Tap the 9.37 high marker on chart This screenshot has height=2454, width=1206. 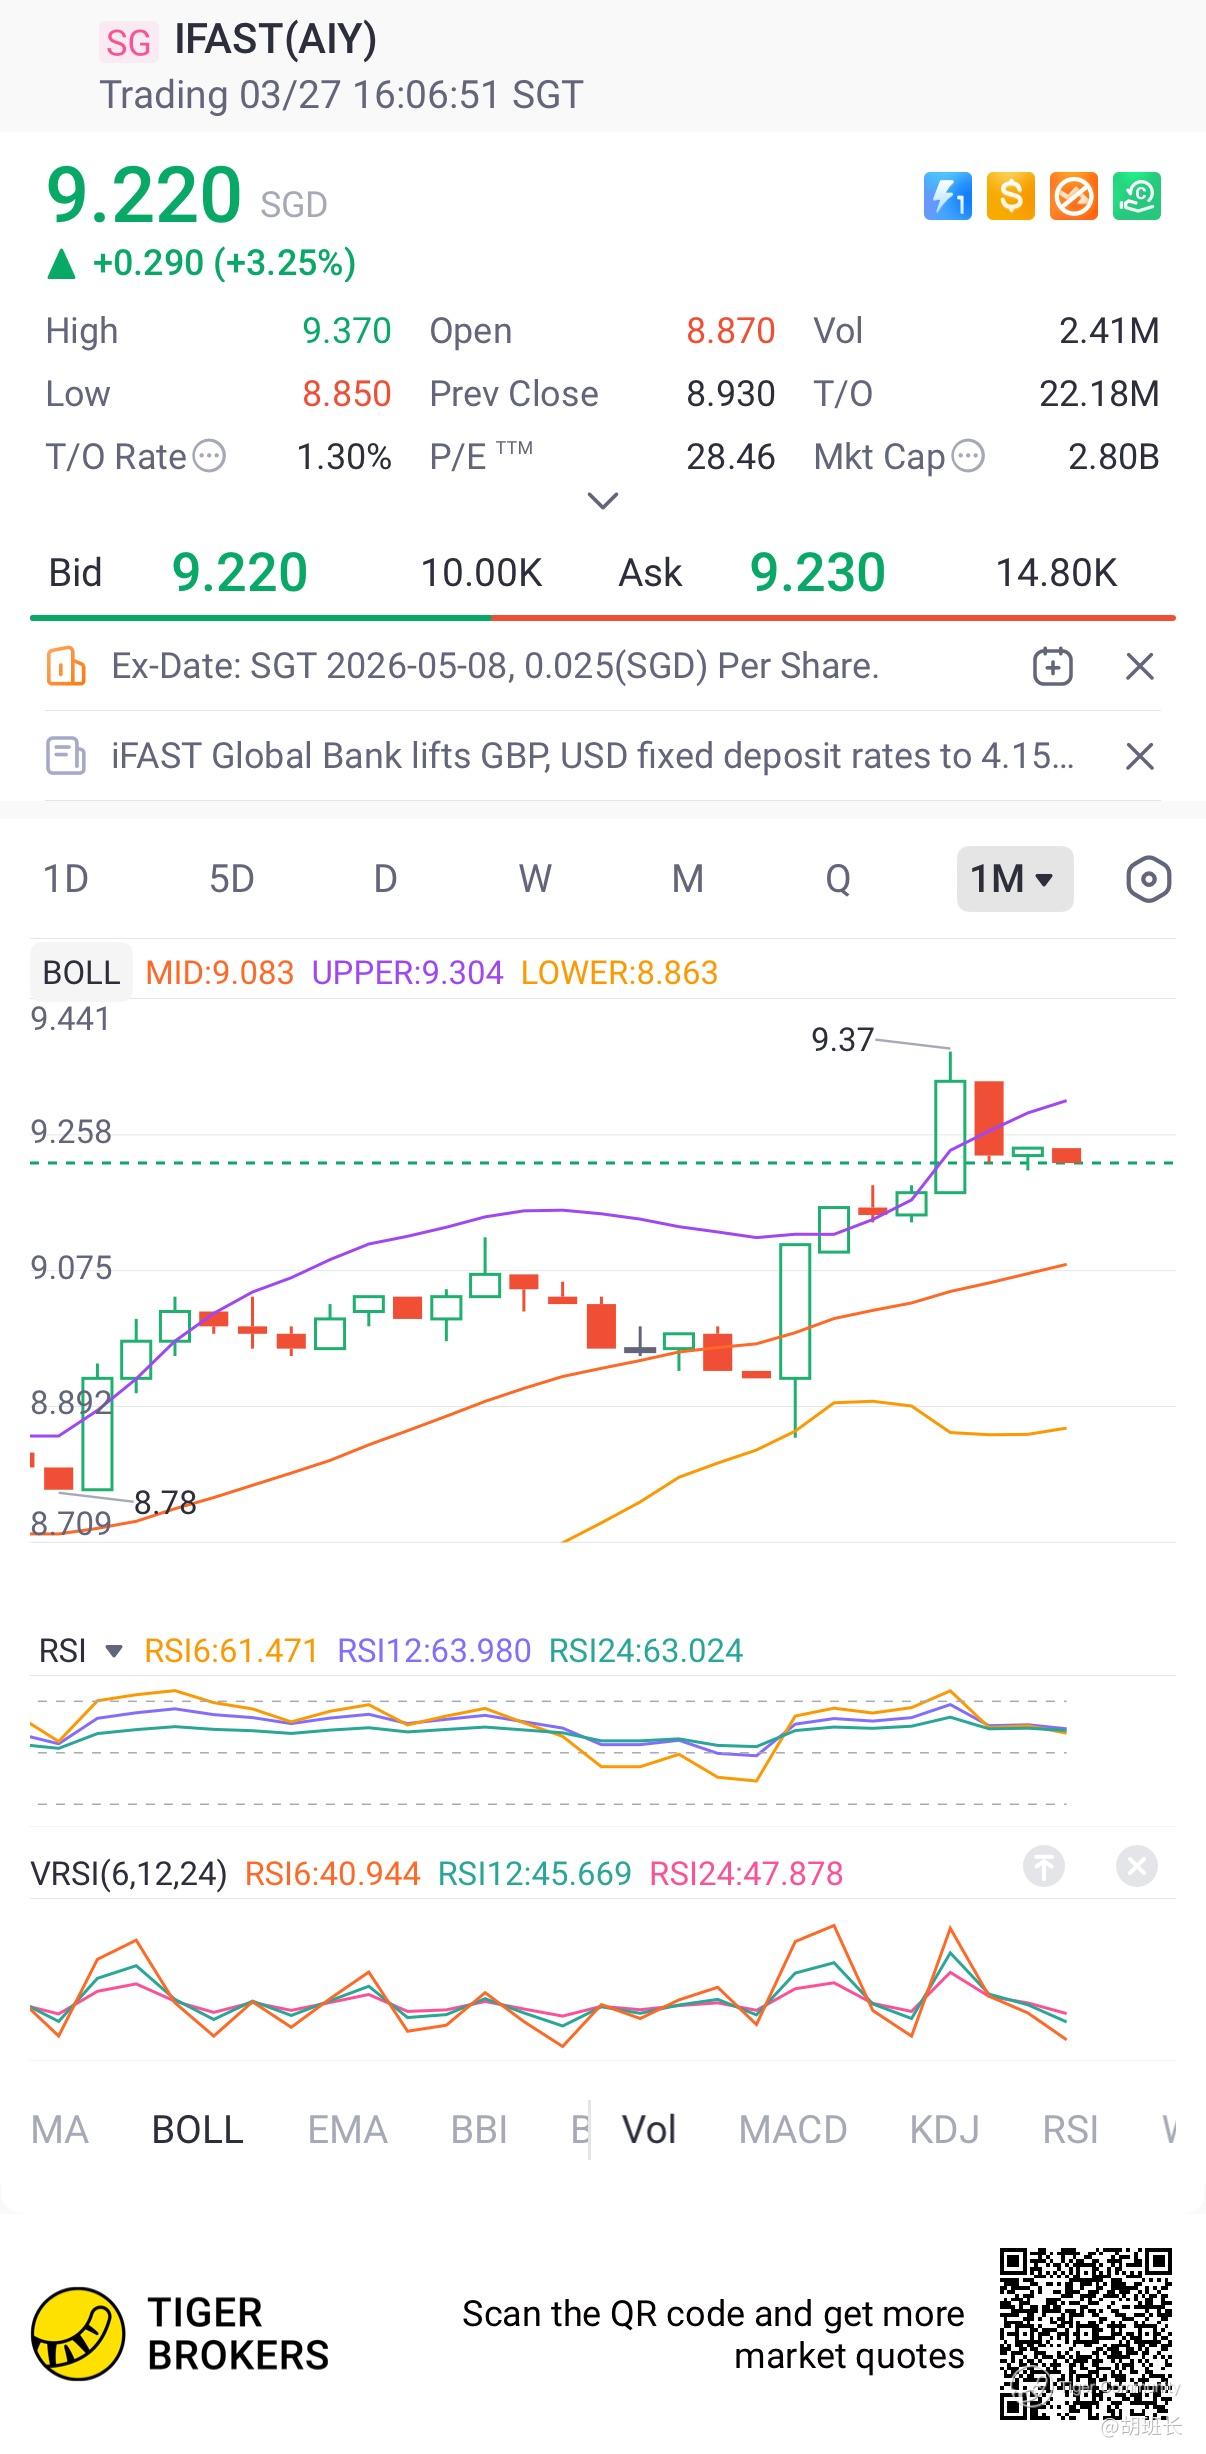842,1040
